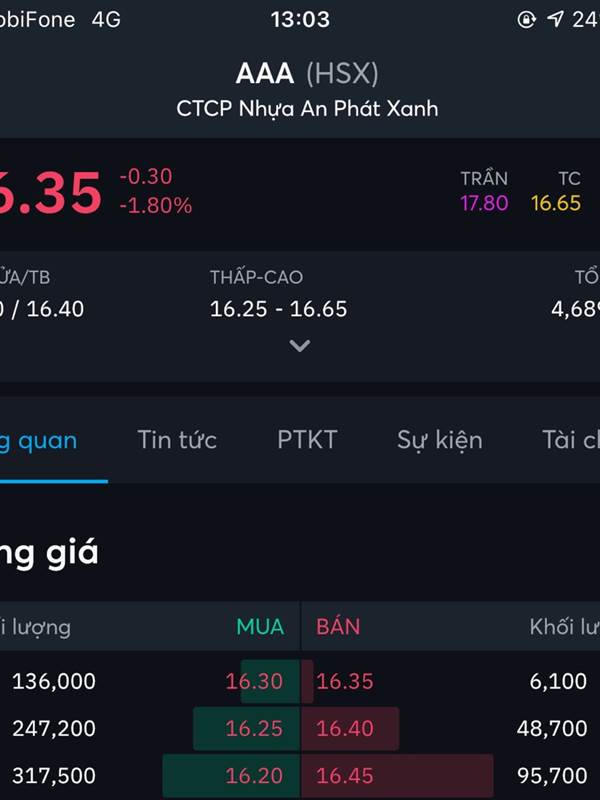This screenshot has width=600, height=800.
Task: Tap the TC reference price 16.65
Action: point(556,203)
